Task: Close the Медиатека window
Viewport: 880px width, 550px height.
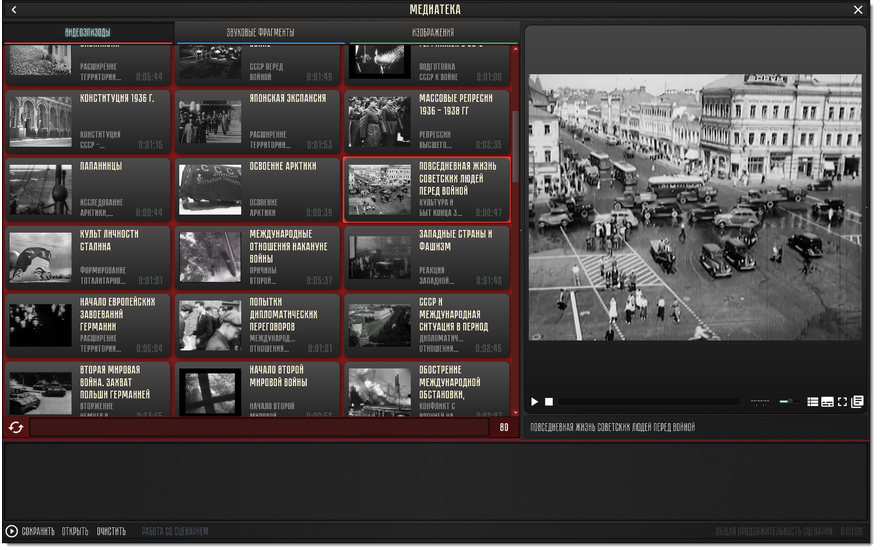Action: [858, 10]
